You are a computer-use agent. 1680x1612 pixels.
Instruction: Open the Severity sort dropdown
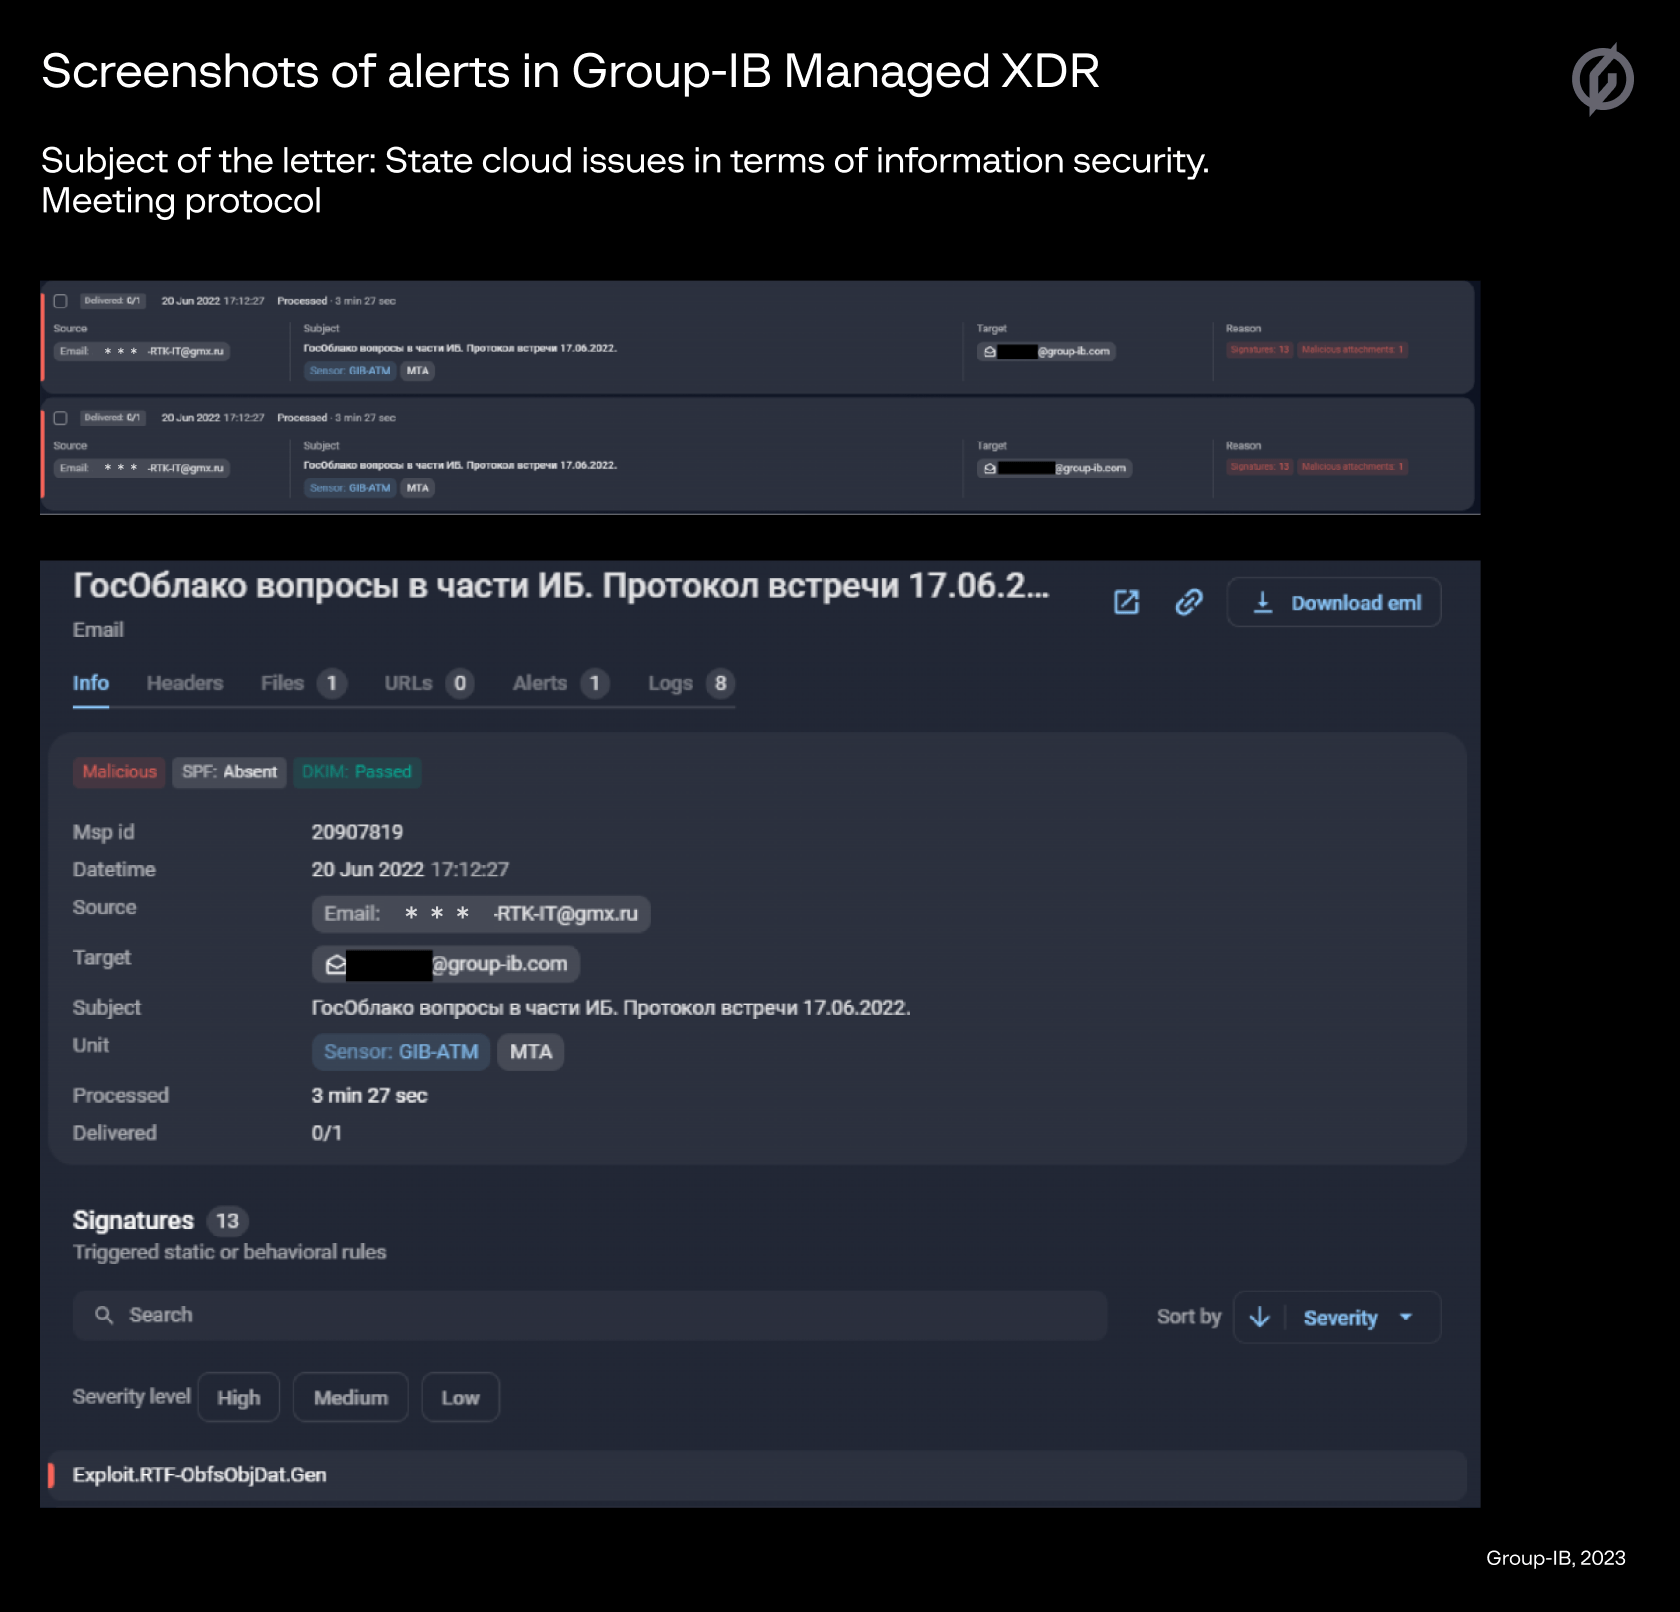click(x=1359, y=1318)
